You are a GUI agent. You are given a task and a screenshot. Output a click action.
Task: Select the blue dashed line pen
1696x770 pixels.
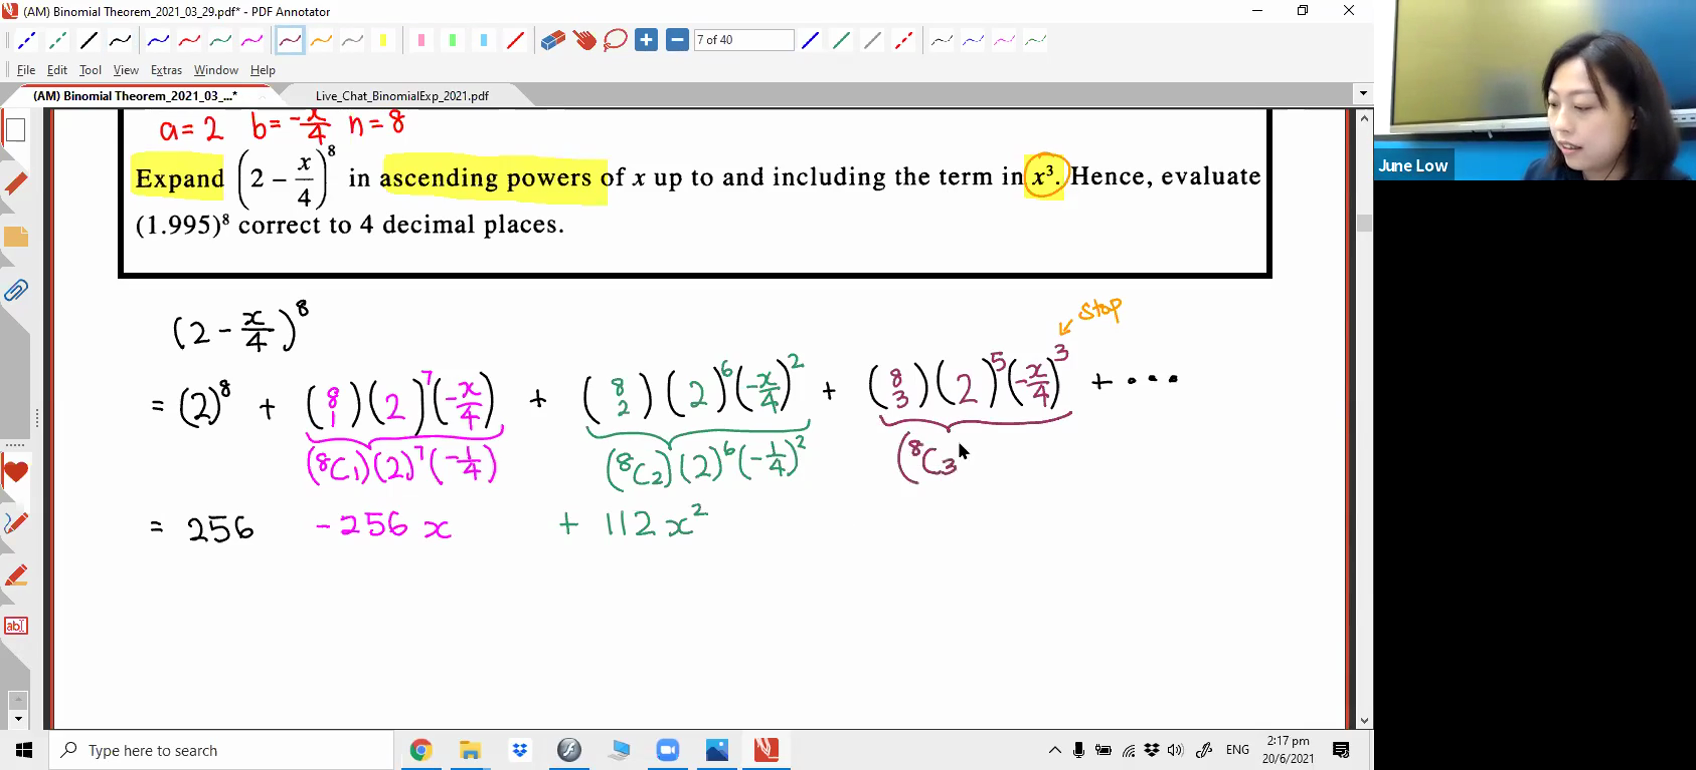click(x=26, y=41)
